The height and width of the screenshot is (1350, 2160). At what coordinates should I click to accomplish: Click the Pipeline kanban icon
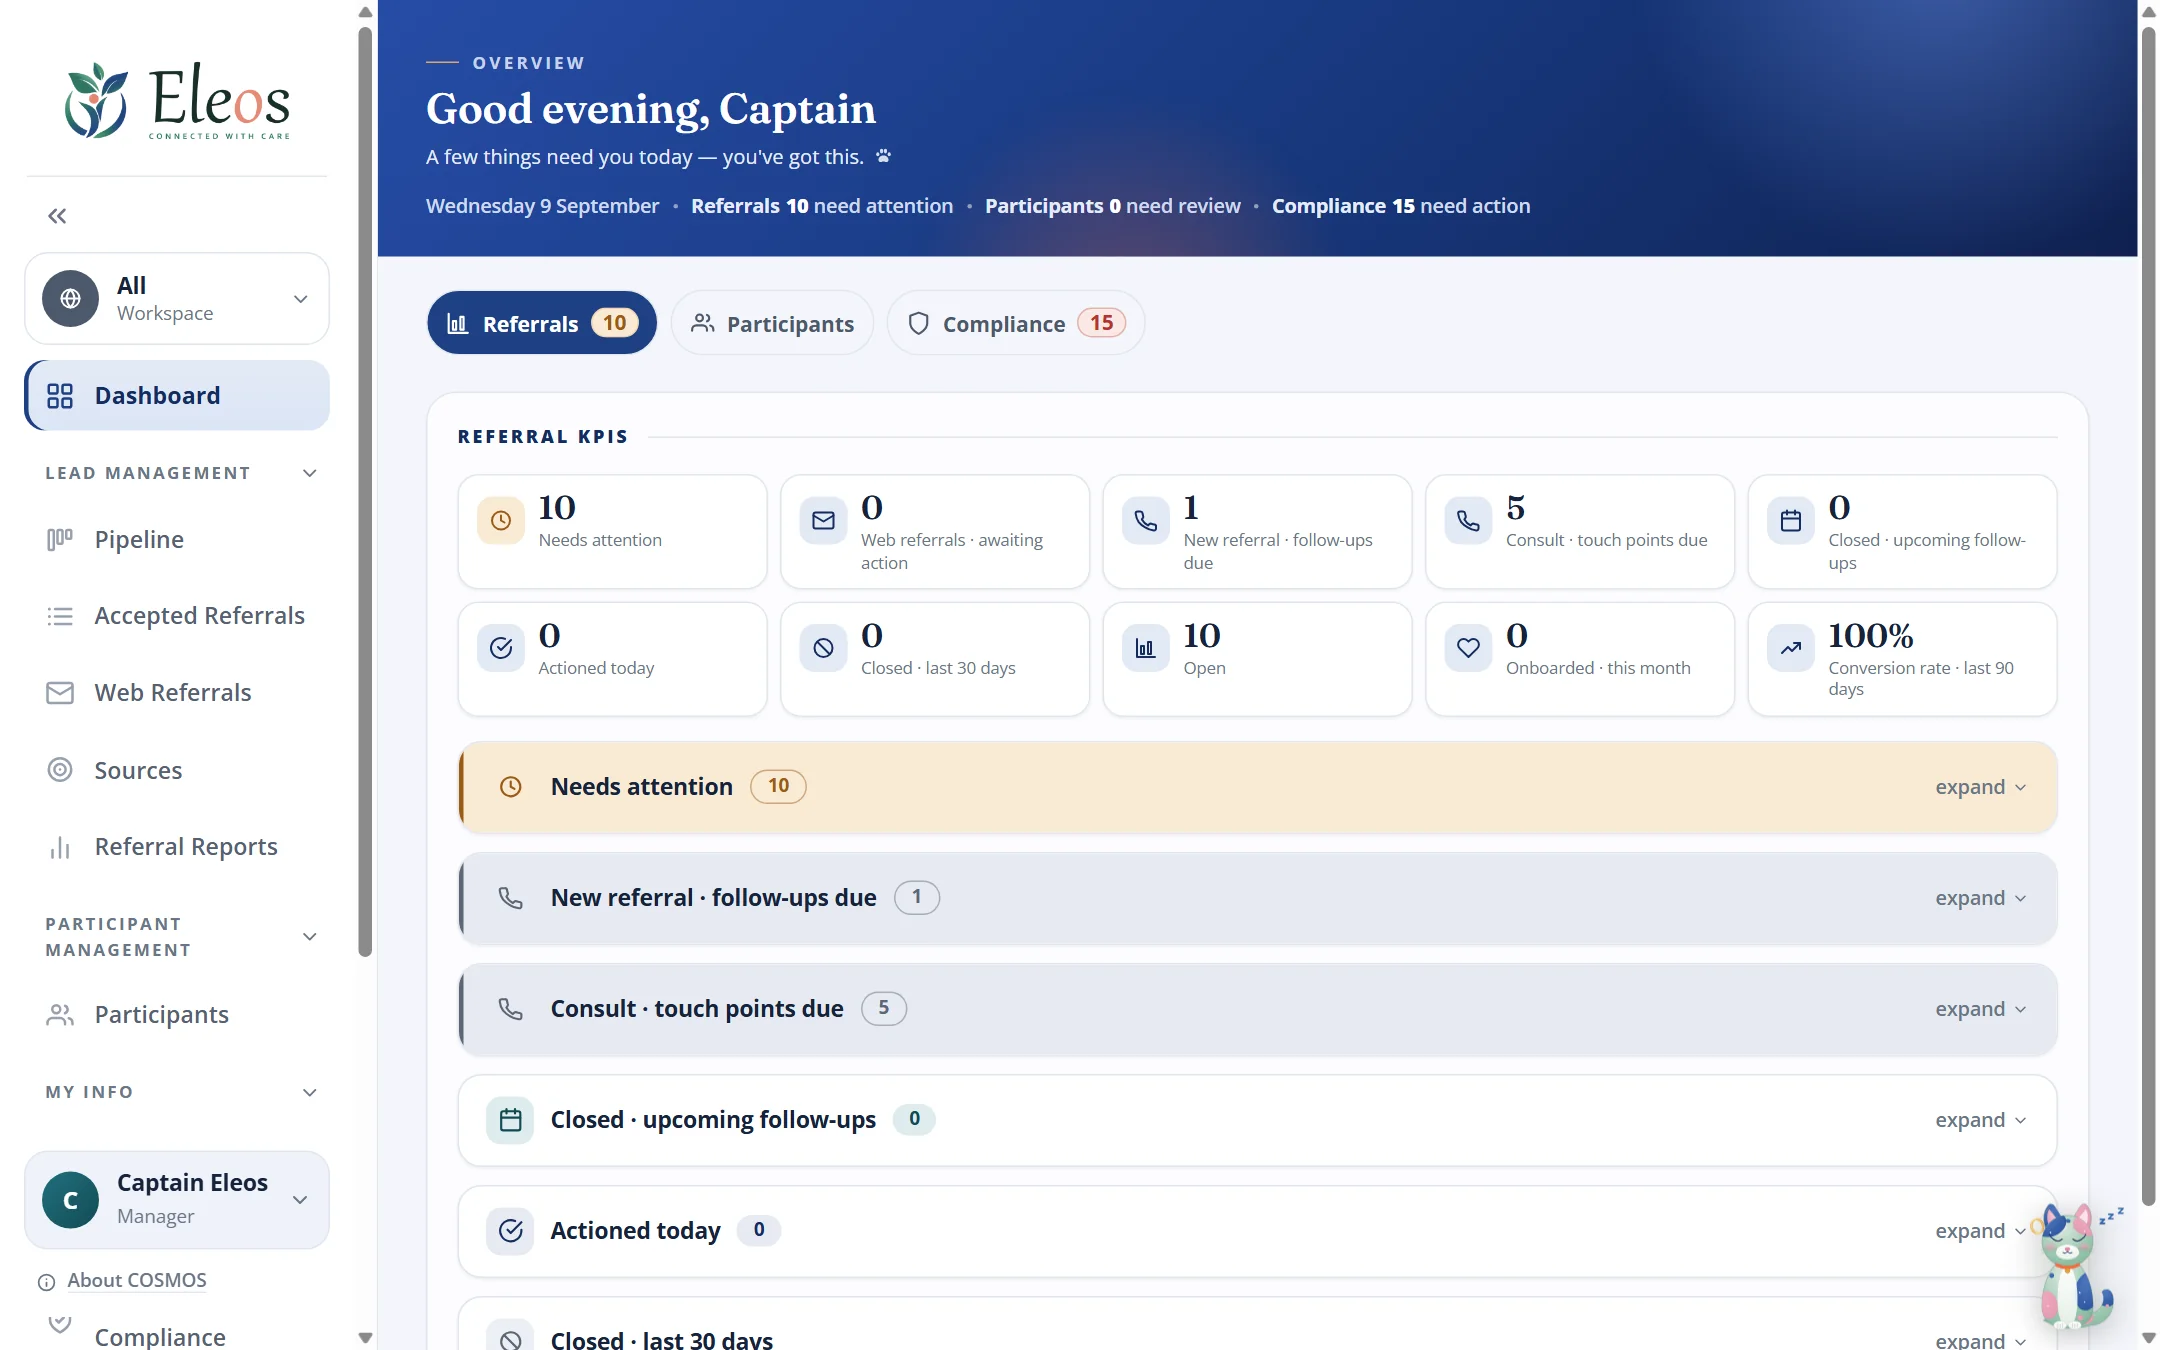60,540
